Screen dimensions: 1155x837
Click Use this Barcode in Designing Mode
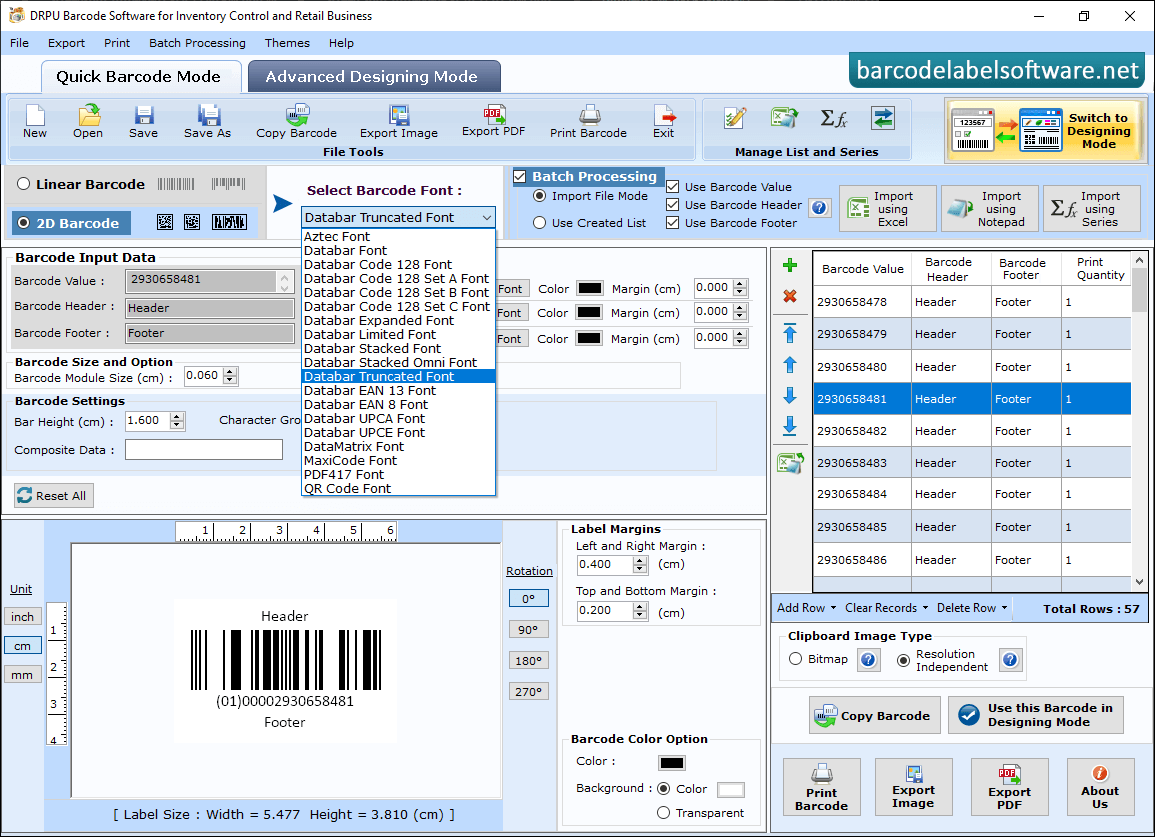tap(1036, 715)
